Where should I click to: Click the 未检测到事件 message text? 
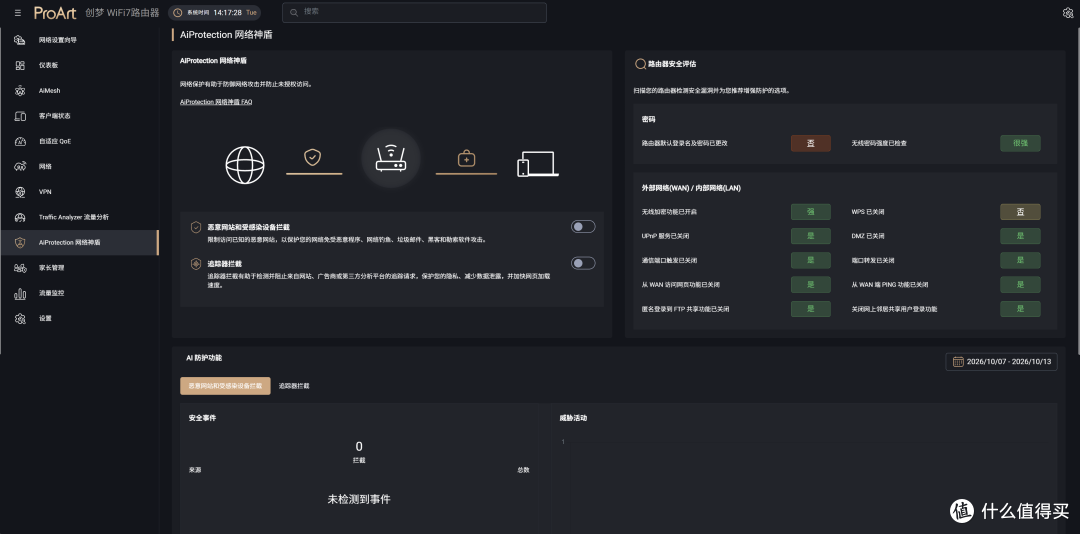pyautogui.click(x=359, y=499)
